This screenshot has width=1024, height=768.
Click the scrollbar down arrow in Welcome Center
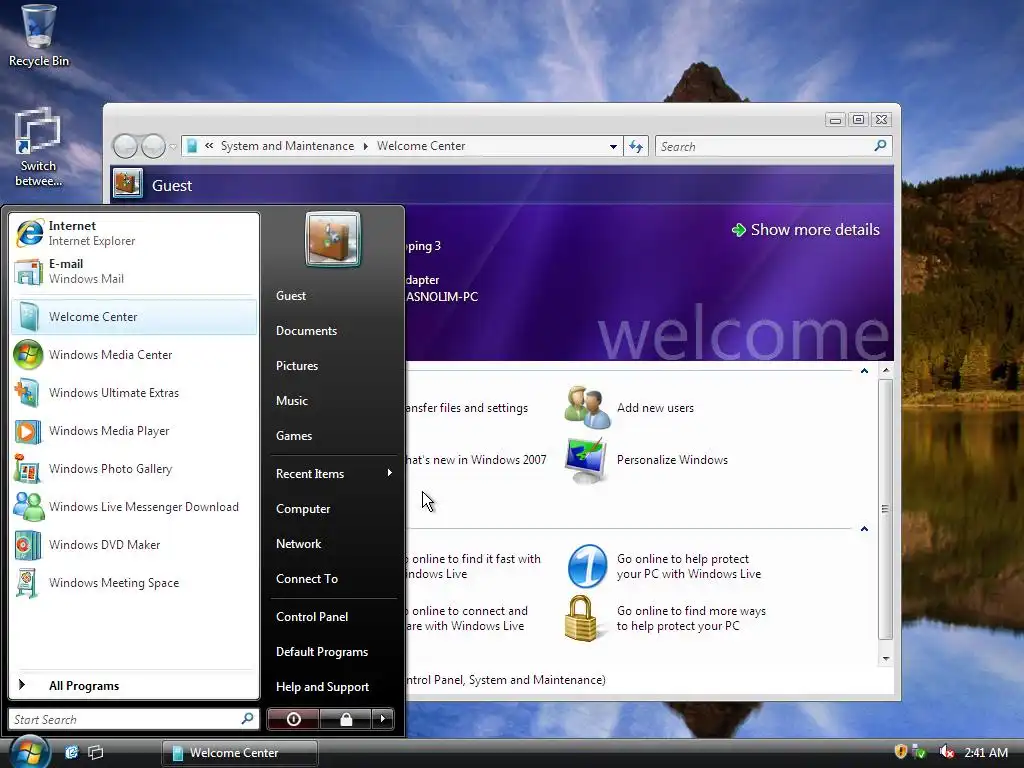[886, 658]
